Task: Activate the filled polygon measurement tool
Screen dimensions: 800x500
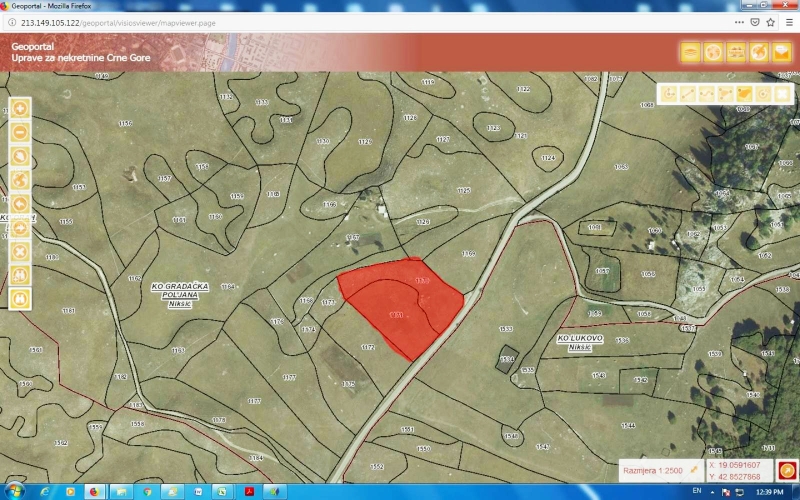Action: 744,94
